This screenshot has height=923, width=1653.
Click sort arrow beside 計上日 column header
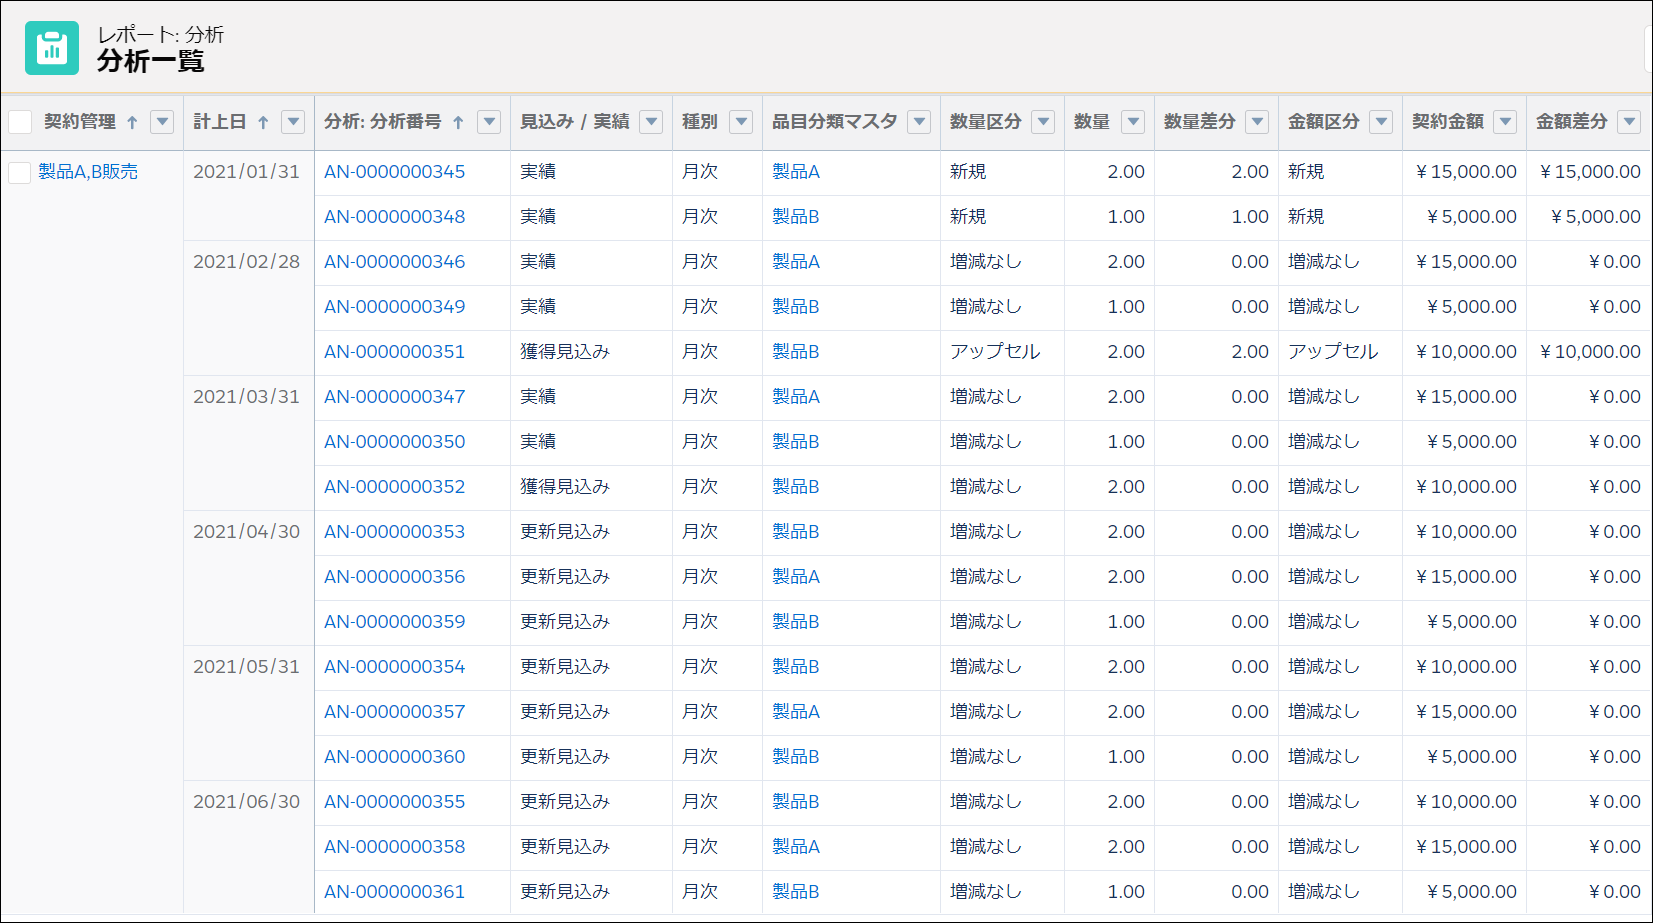tap(263, 122)
